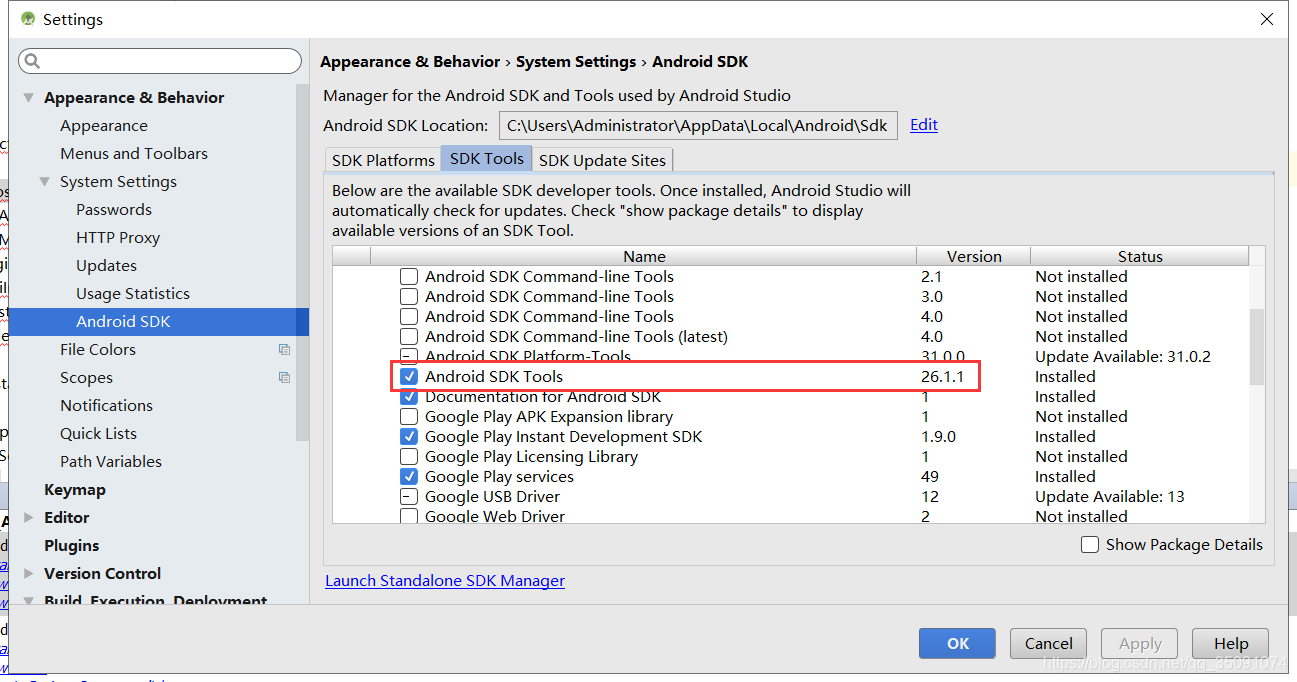The image size is (1297, 682).
Task: Open Plugins settings page
Action: tap(72, 545)
